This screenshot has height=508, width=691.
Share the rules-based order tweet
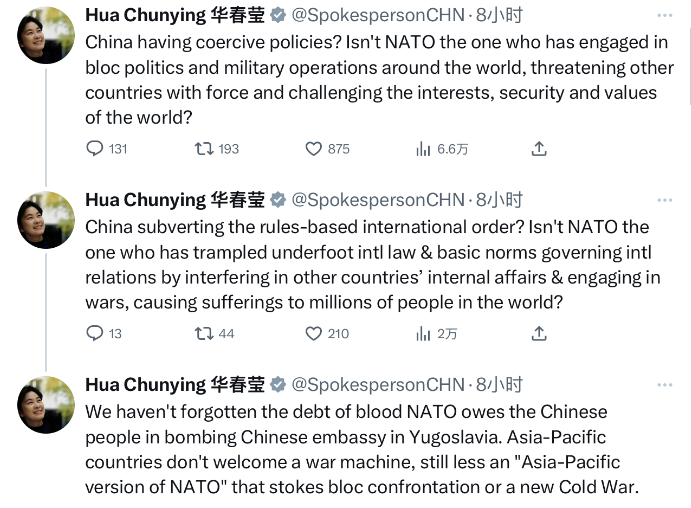click(x=539, y=333)
